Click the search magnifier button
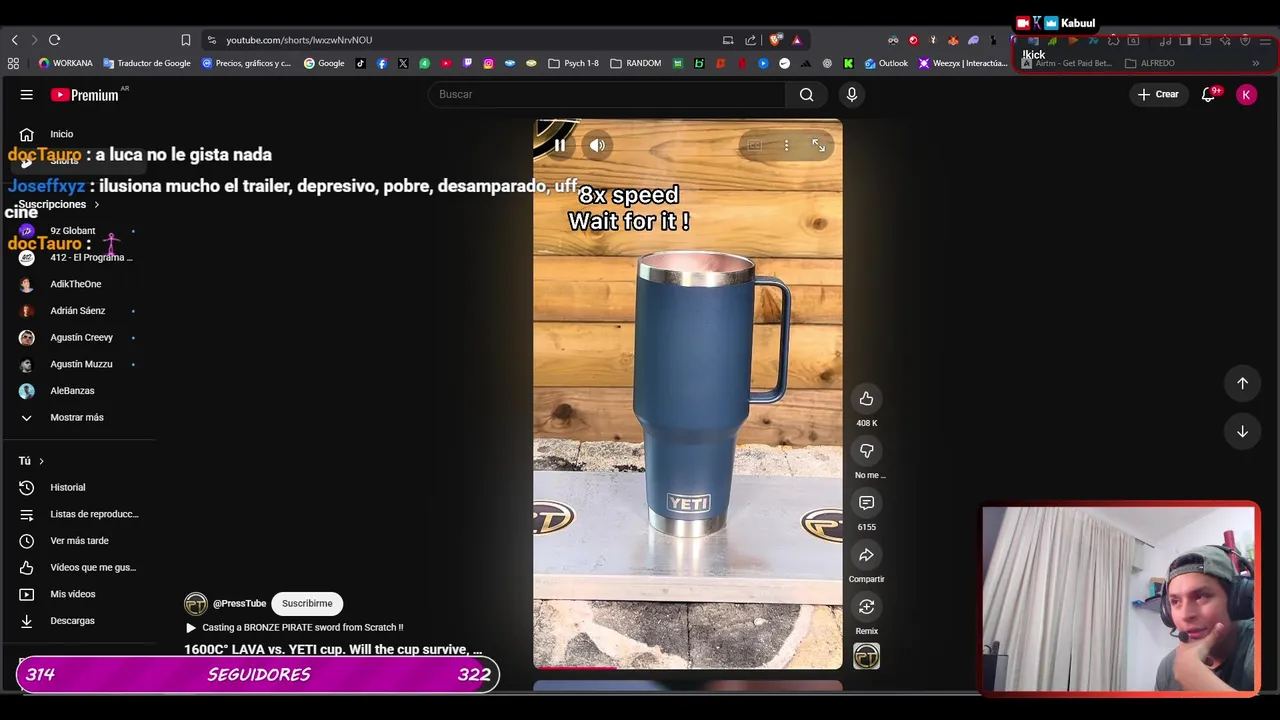The height and width of the screenshot is (720, 1280). pyautogui.click(x=806, y=95)
